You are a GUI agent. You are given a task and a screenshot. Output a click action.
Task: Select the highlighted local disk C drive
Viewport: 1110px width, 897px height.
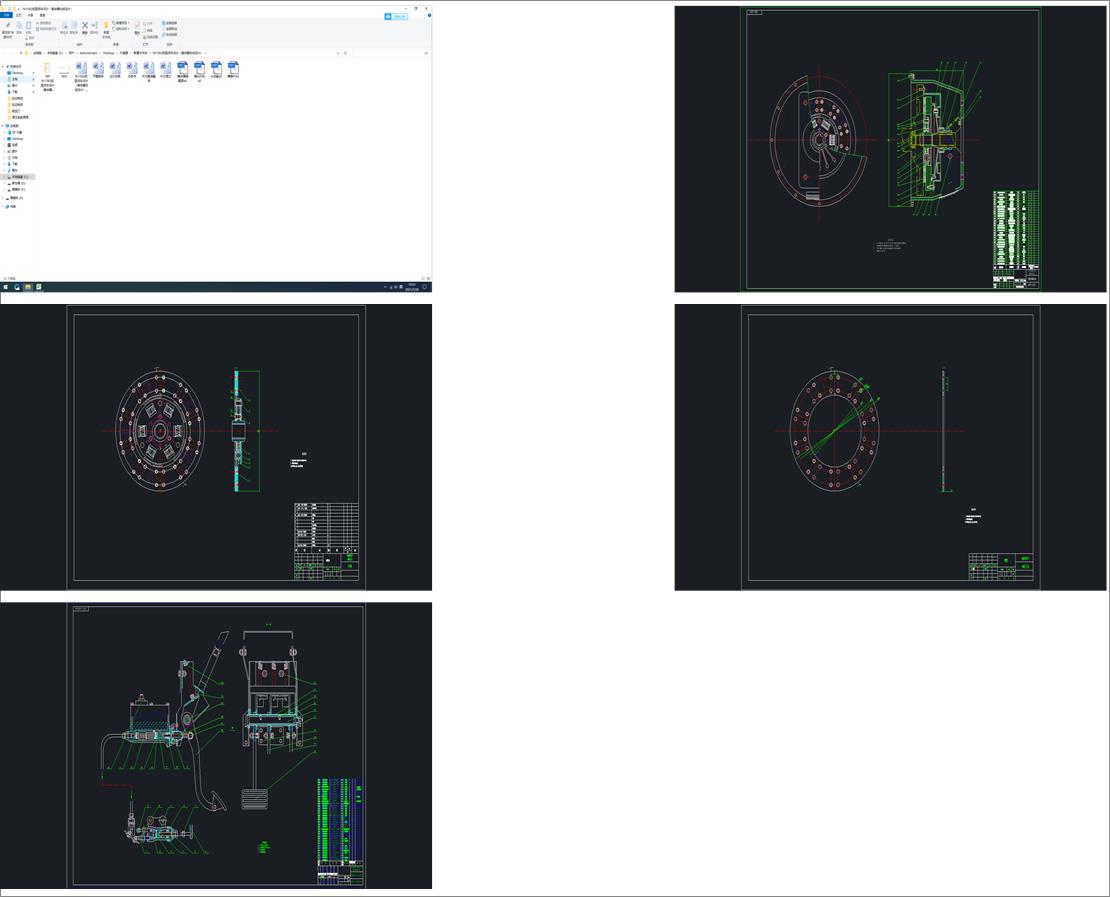pyautogui.click(x=19, y=176)
